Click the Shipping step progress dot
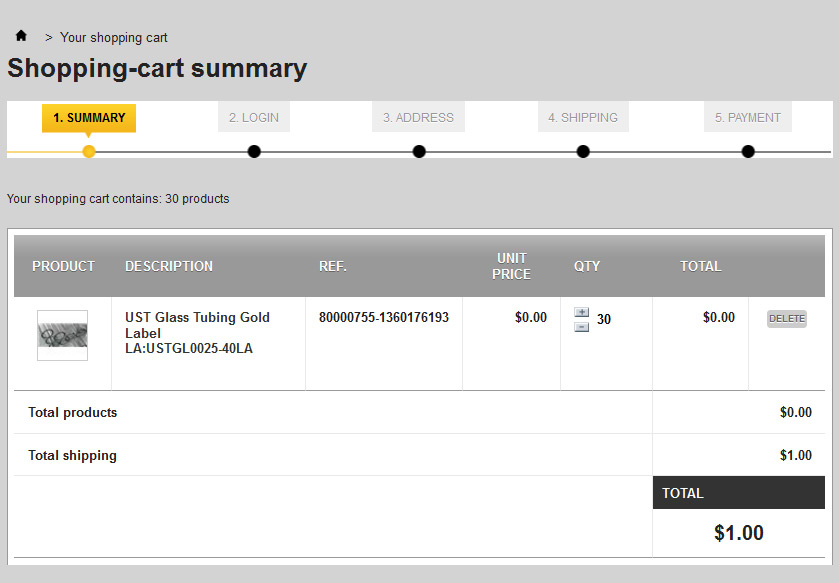The image size is (839, 583). pyautogui.click(x=583, y=152)
